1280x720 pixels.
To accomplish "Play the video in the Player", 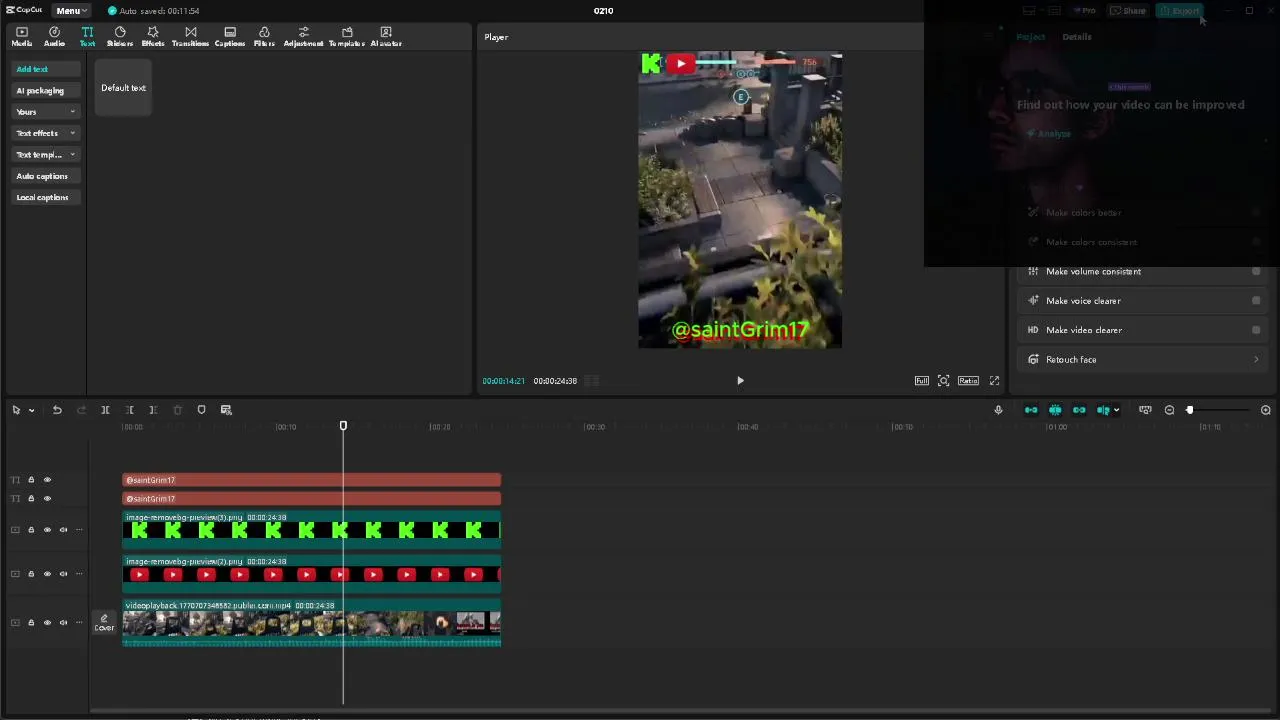I will 740,381.
